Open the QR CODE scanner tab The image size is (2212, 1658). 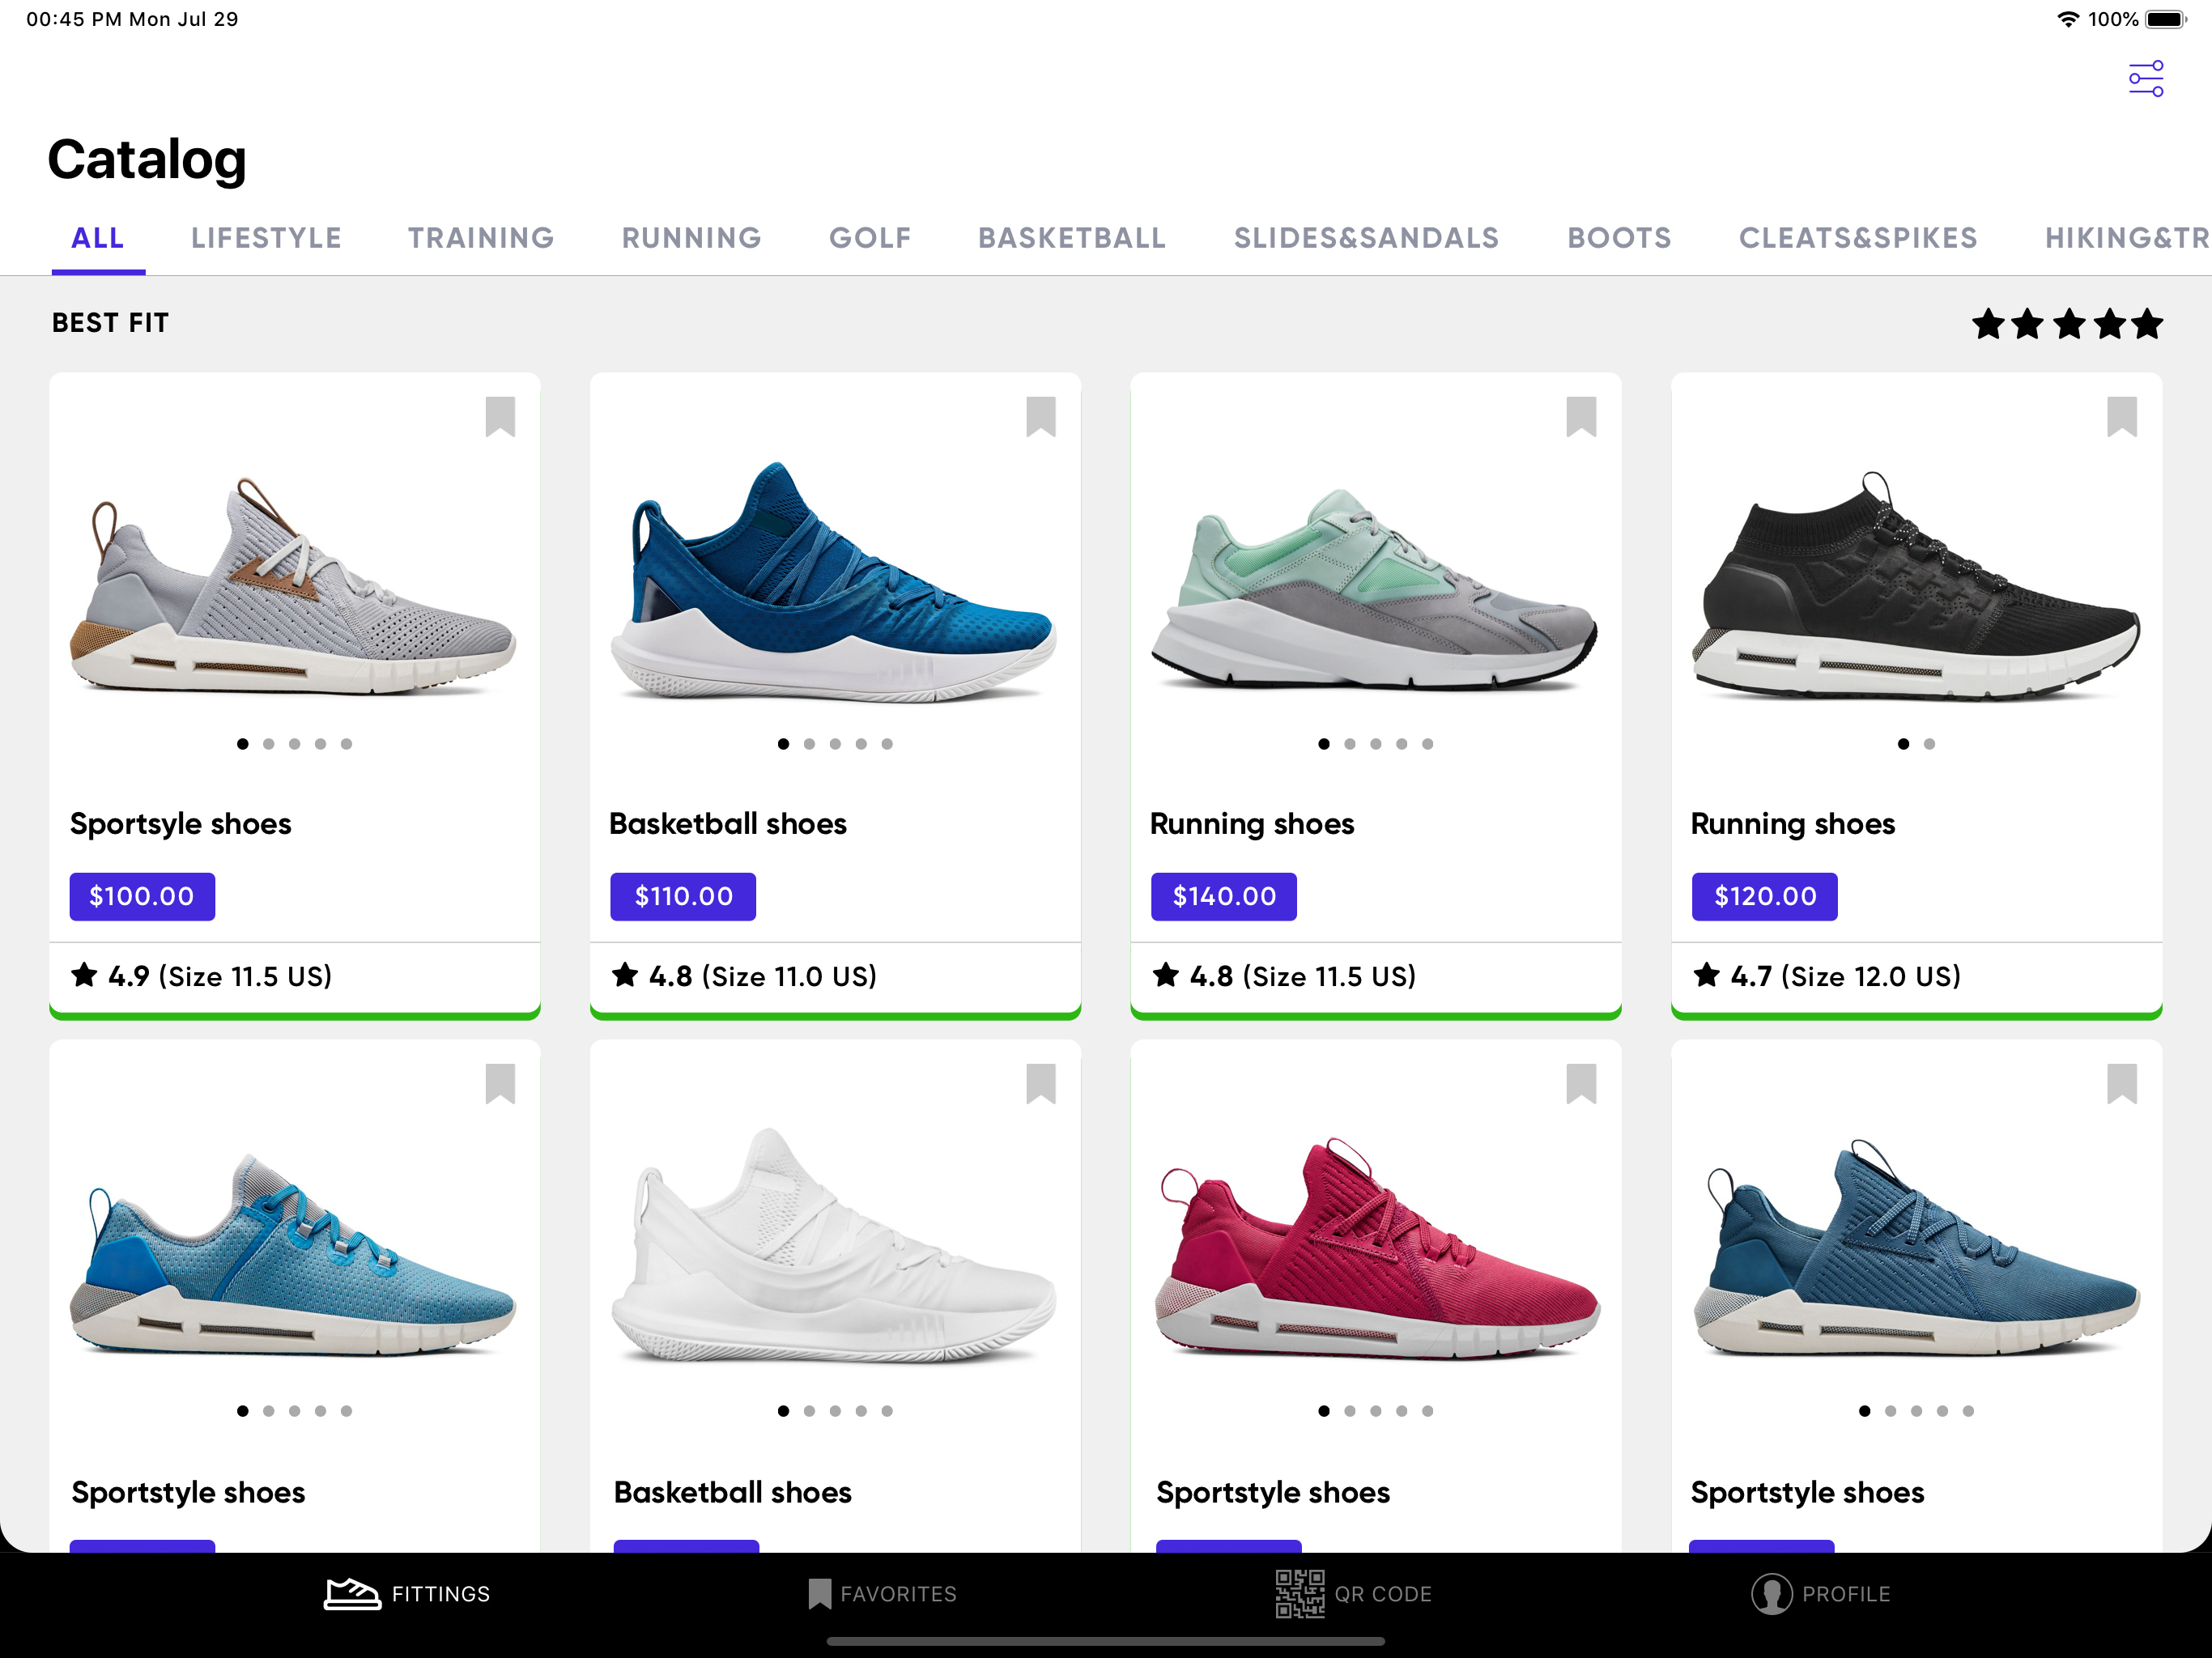(1353, 1594)
